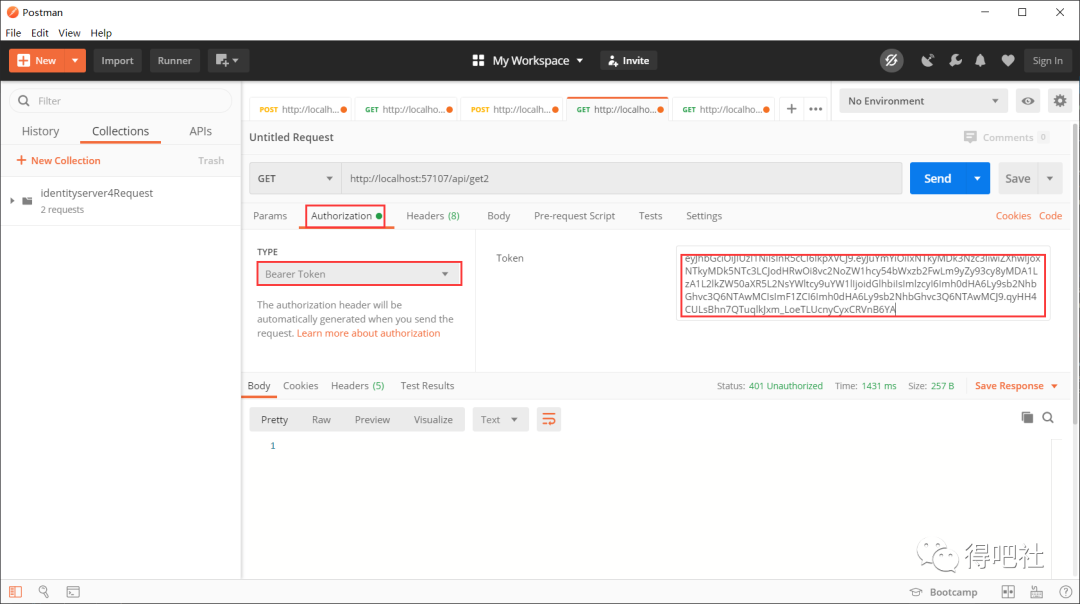Screen dimensions: 1080x604
Task: Switch to two pane layout icon
Action: click(1008, 592)
